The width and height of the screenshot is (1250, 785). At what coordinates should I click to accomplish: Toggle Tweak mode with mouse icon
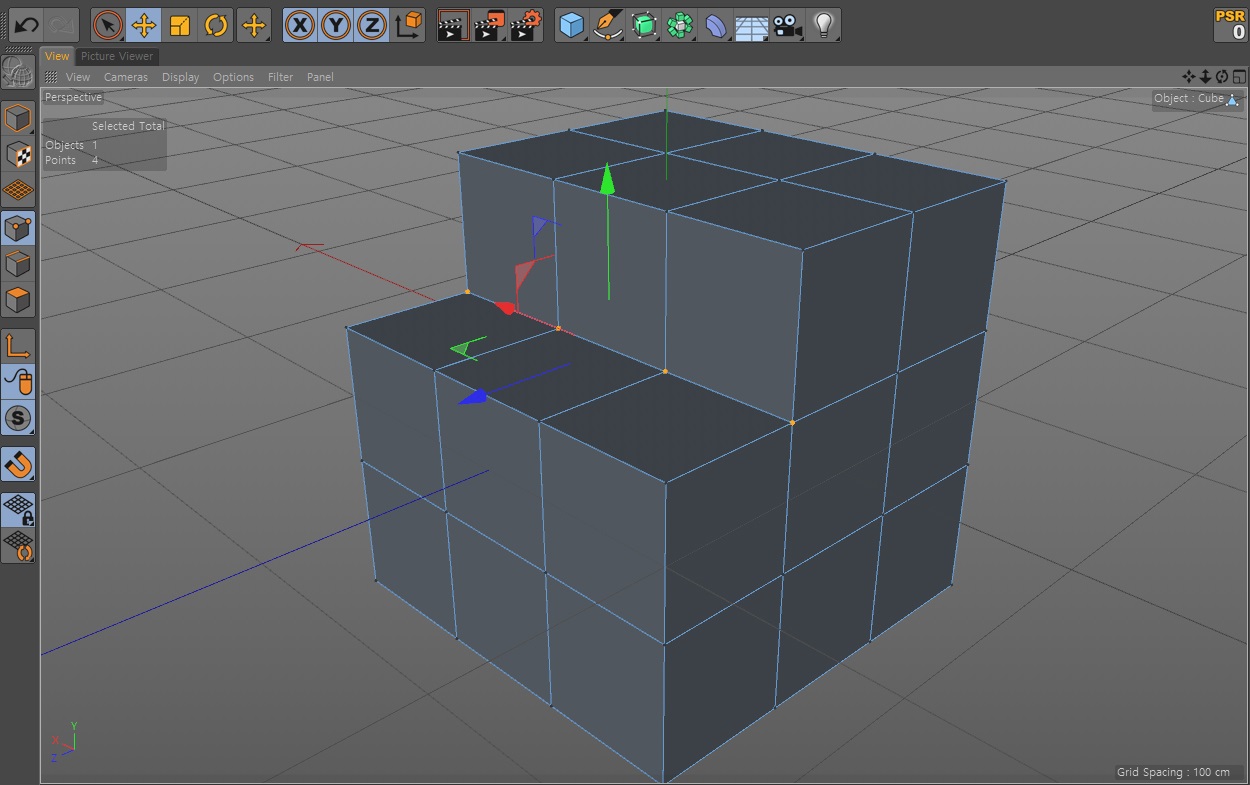pyautogui.click(x=18, y=382)
